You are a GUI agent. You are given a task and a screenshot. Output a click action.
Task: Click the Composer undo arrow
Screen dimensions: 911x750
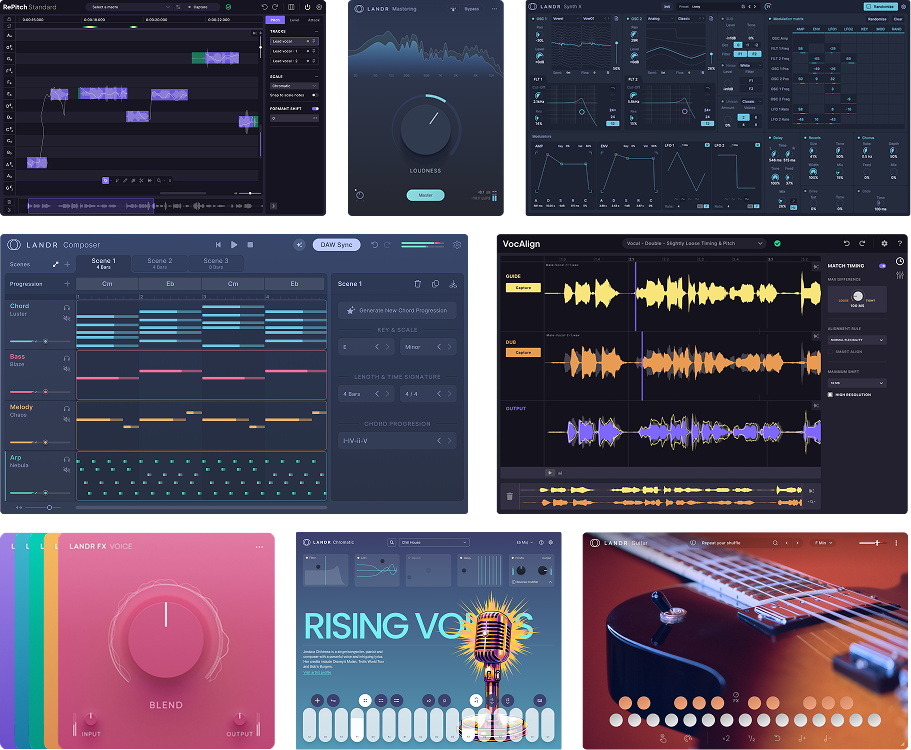point(374,245)
